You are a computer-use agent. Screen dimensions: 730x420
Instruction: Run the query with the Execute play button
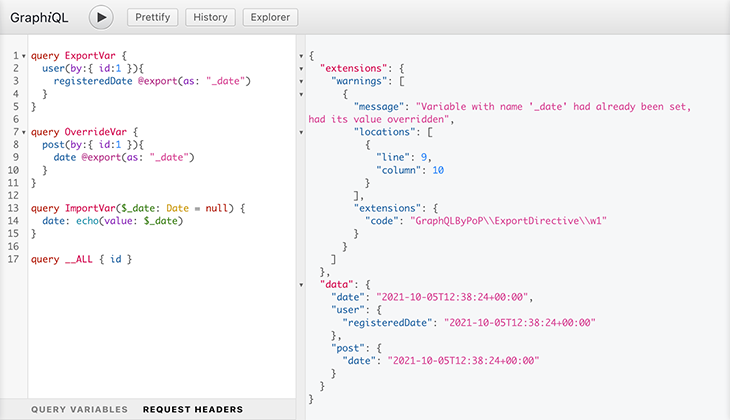coord(101,18)
